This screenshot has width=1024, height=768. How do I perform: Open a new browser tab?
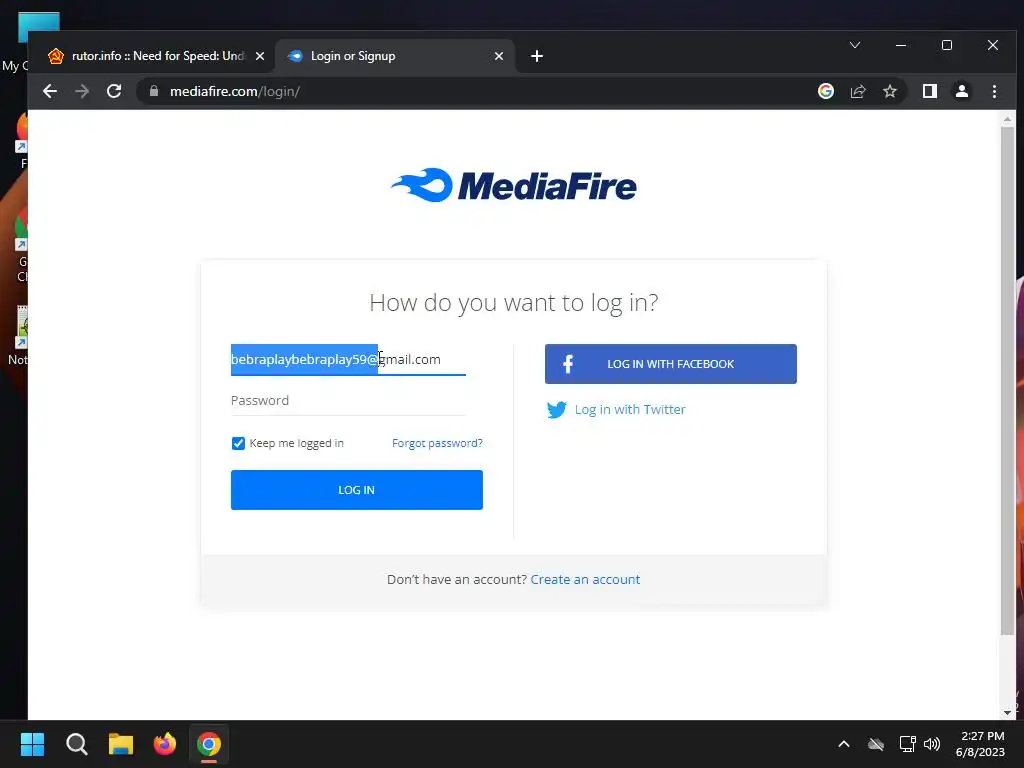537,56
